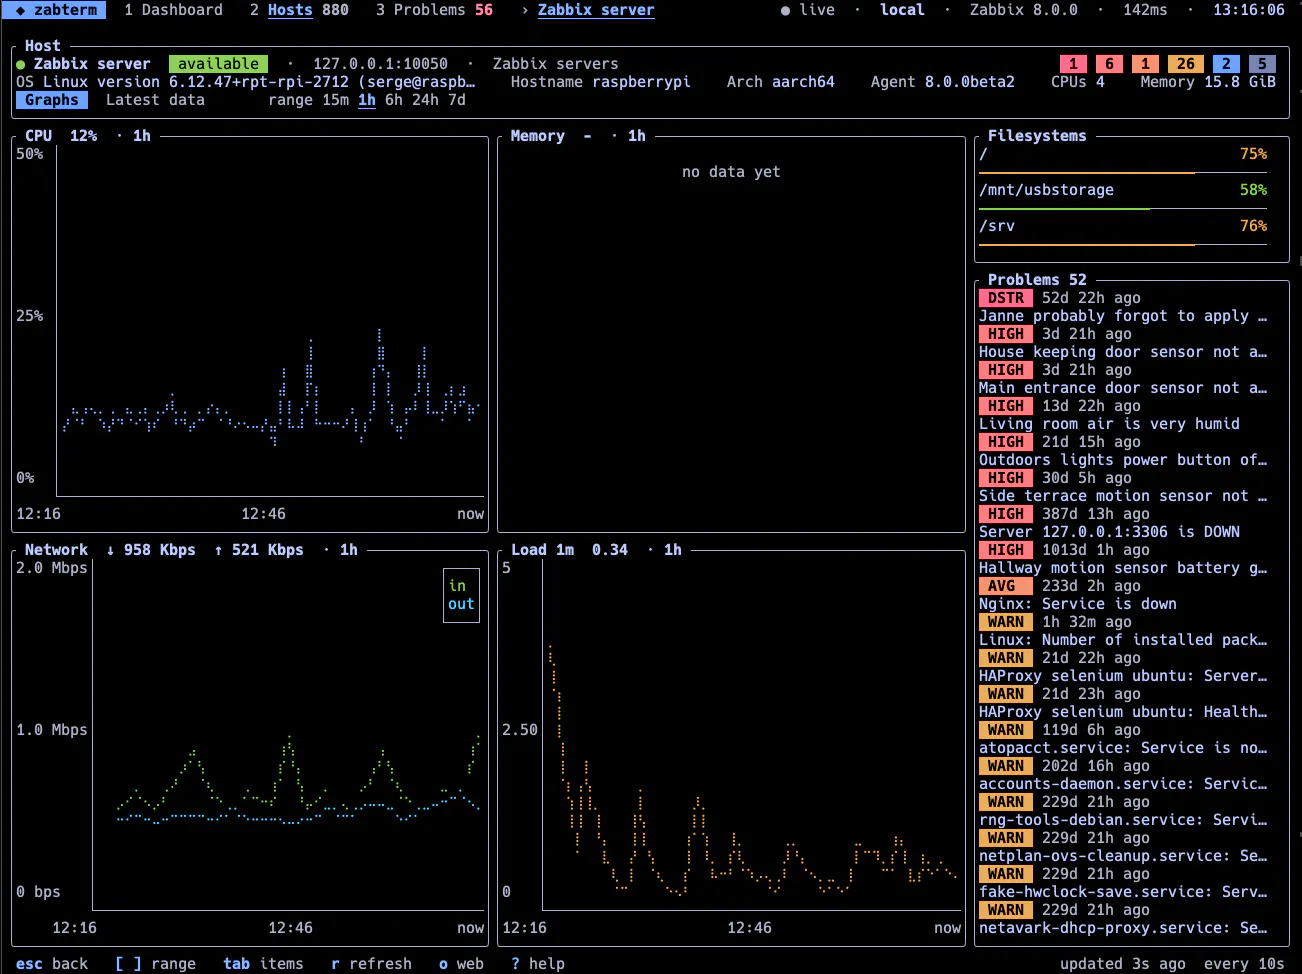Set range to 24h
The width and height of the screenshot is (1302, 974).
[x=425, y=100]
